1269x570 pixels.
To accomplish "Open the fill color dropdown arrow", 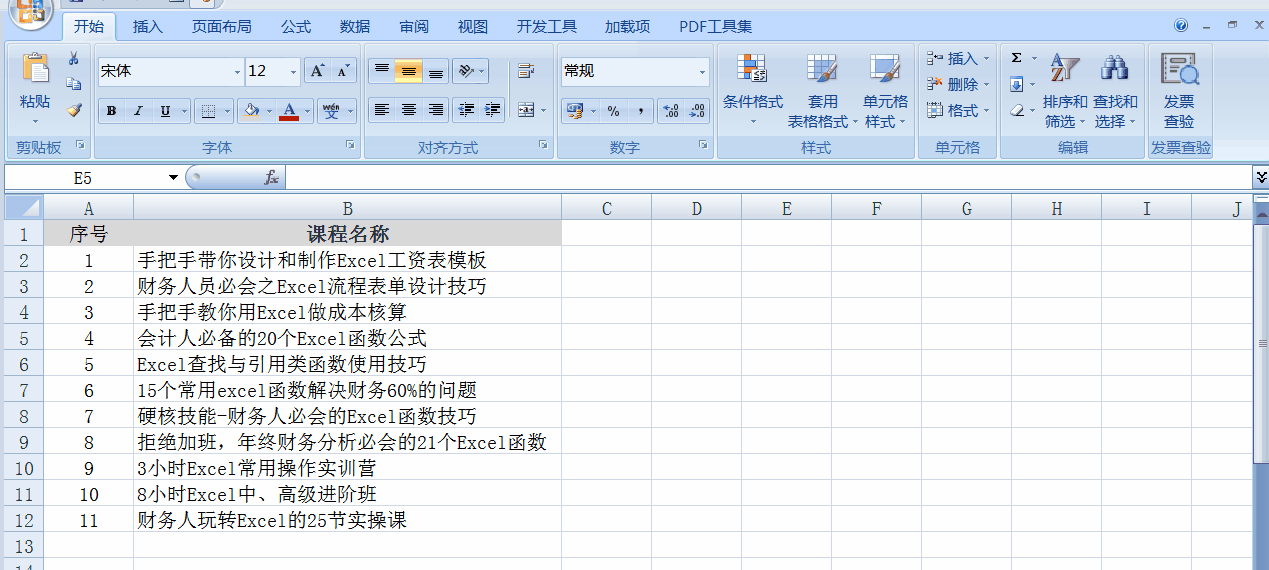I will tap(269, 111).
